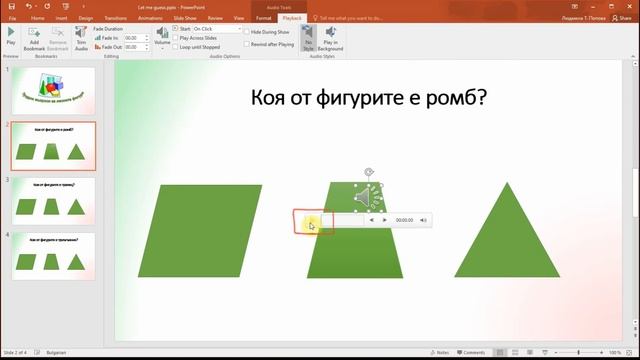Move audio forward with forward control

point(384,220)
